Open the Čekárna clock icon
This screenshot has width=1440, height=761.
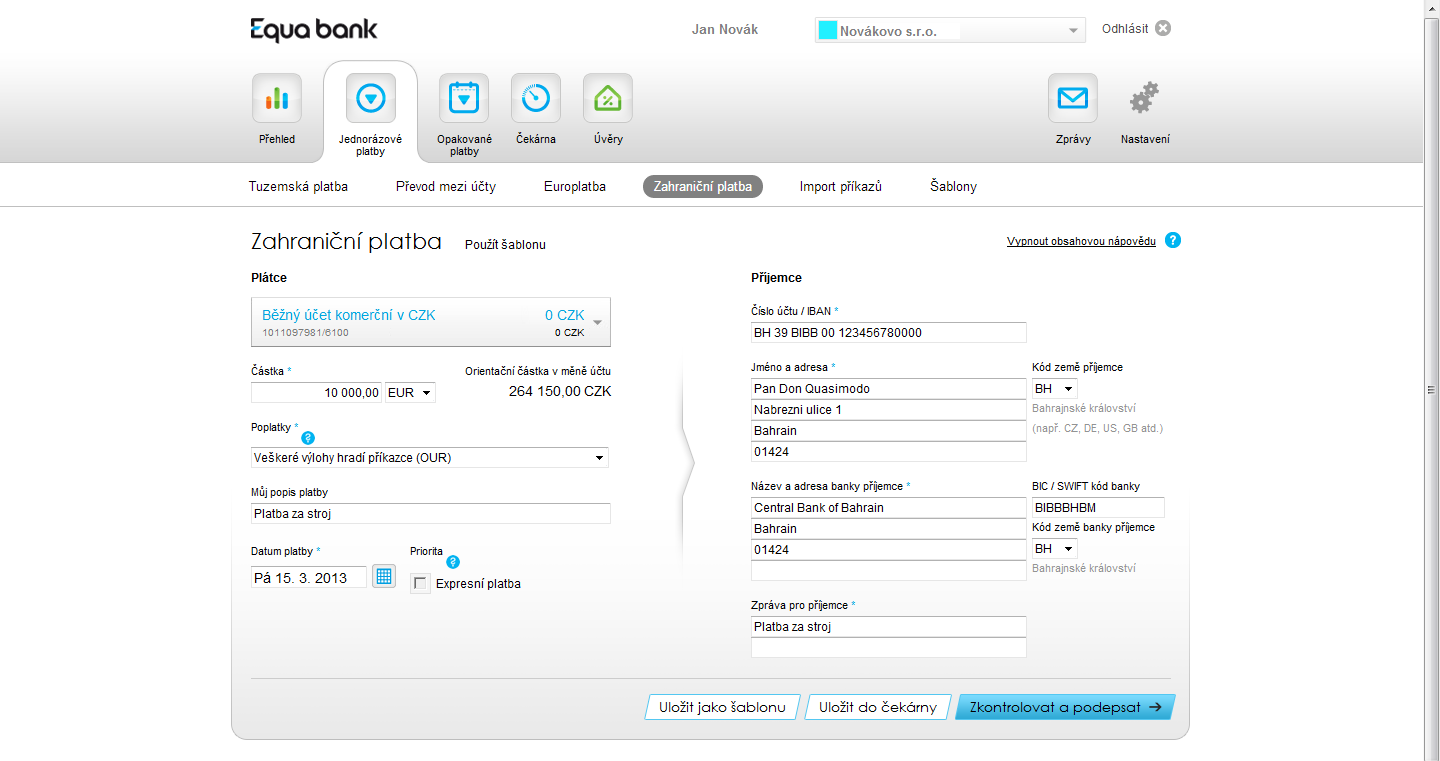(x=536, y=98)
